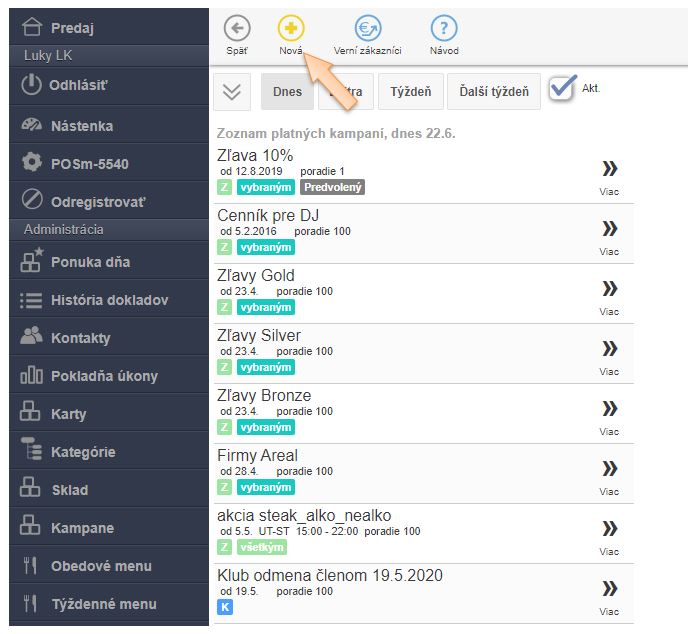Create a new campaign with Nová icon

(x=291, y=29)
